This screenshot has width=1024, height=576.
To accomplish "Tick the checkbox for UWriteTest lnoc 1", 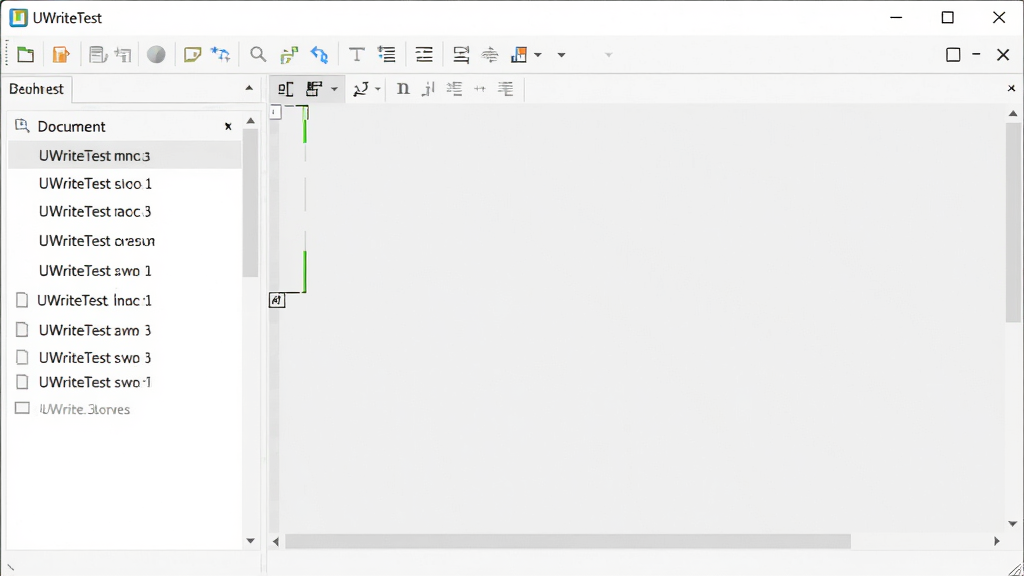I will 22,300.
